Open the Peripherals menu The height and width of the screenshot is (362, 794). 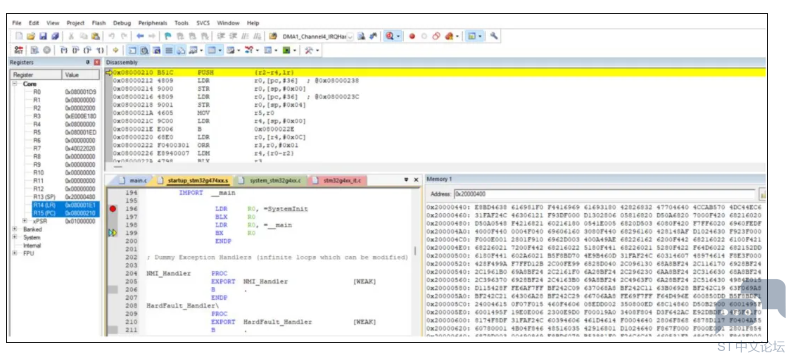[152, 23]
